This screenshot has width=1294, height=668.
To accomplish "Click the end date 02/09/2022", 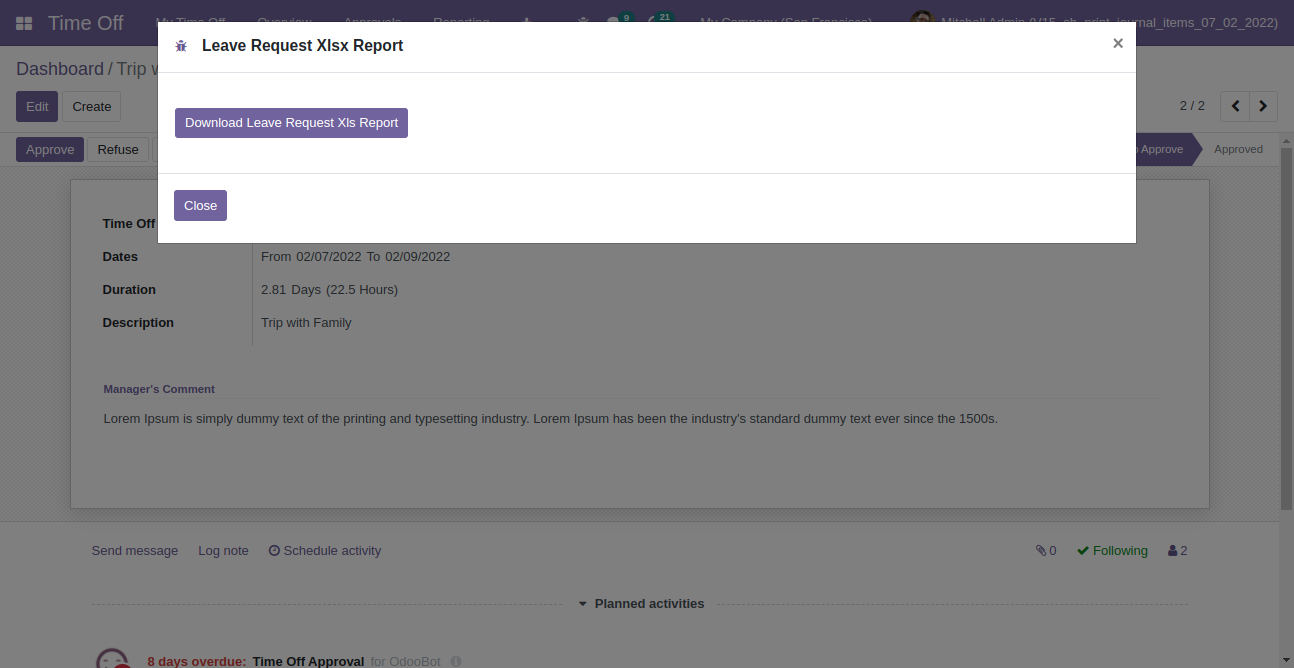I will [418, 257].
